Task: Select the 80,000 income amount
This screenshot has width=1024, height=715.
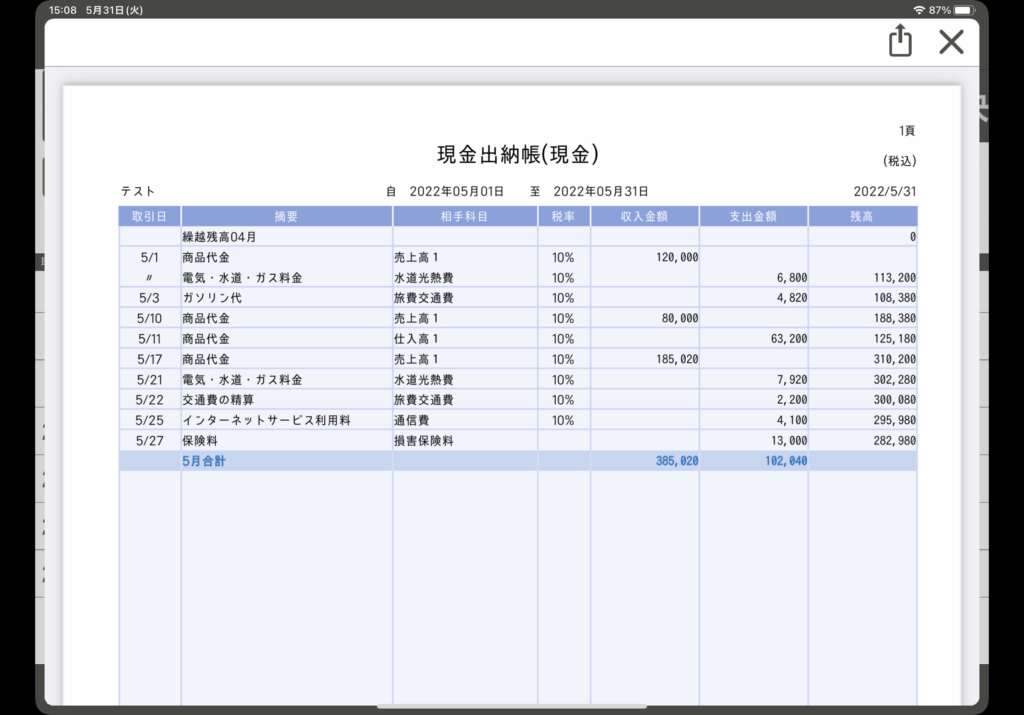Action: [x=680, y=318]
